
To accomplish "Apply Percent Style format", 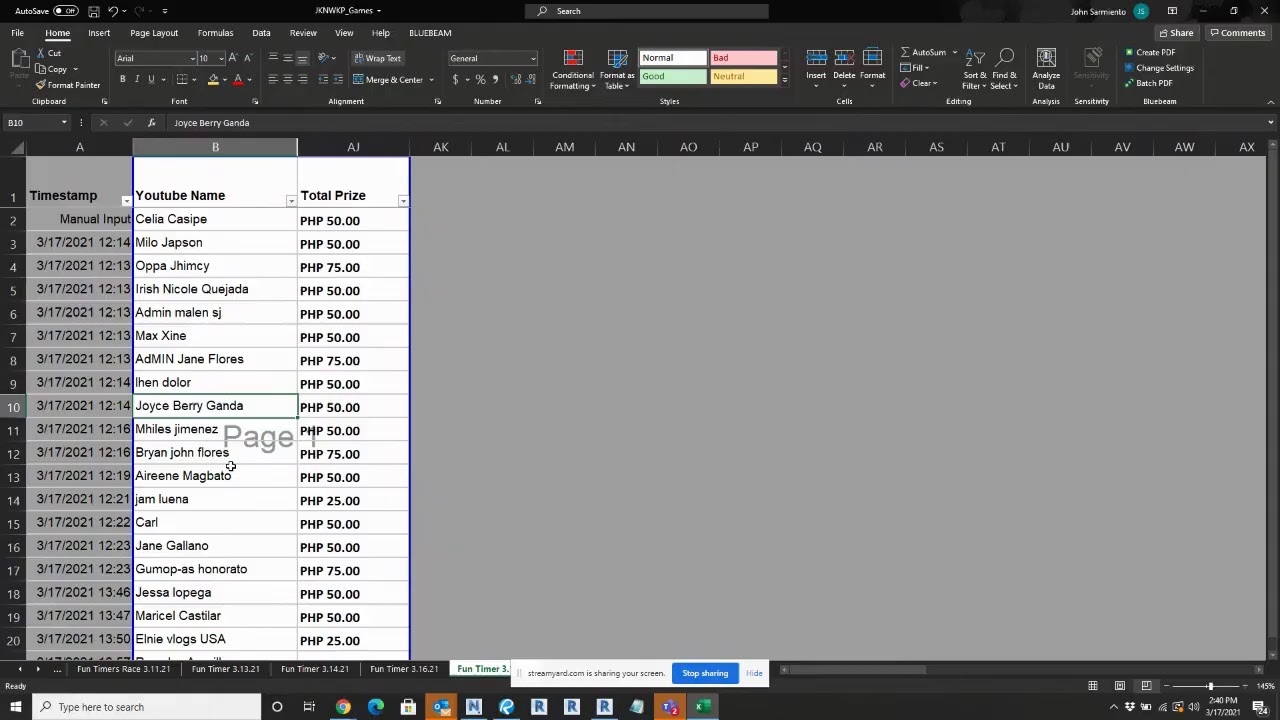I will click(480, 79).
